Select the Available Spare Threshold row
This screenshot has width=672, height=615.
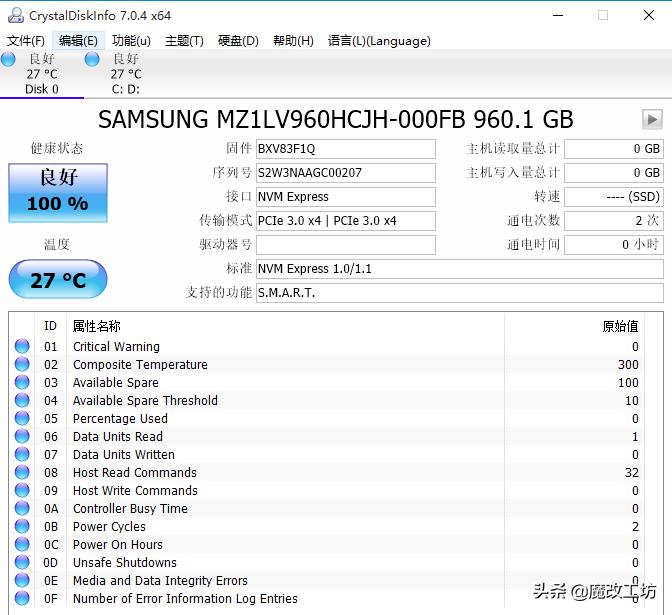coord(145,401)
